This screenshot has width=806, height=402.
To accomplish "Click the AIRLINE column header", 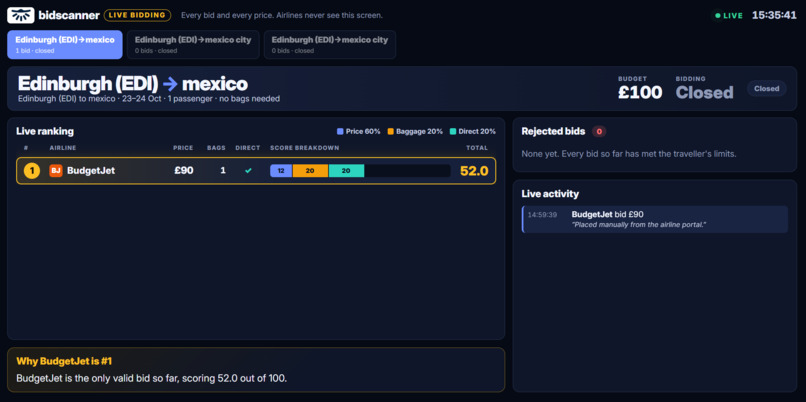I will click(63, 148).
